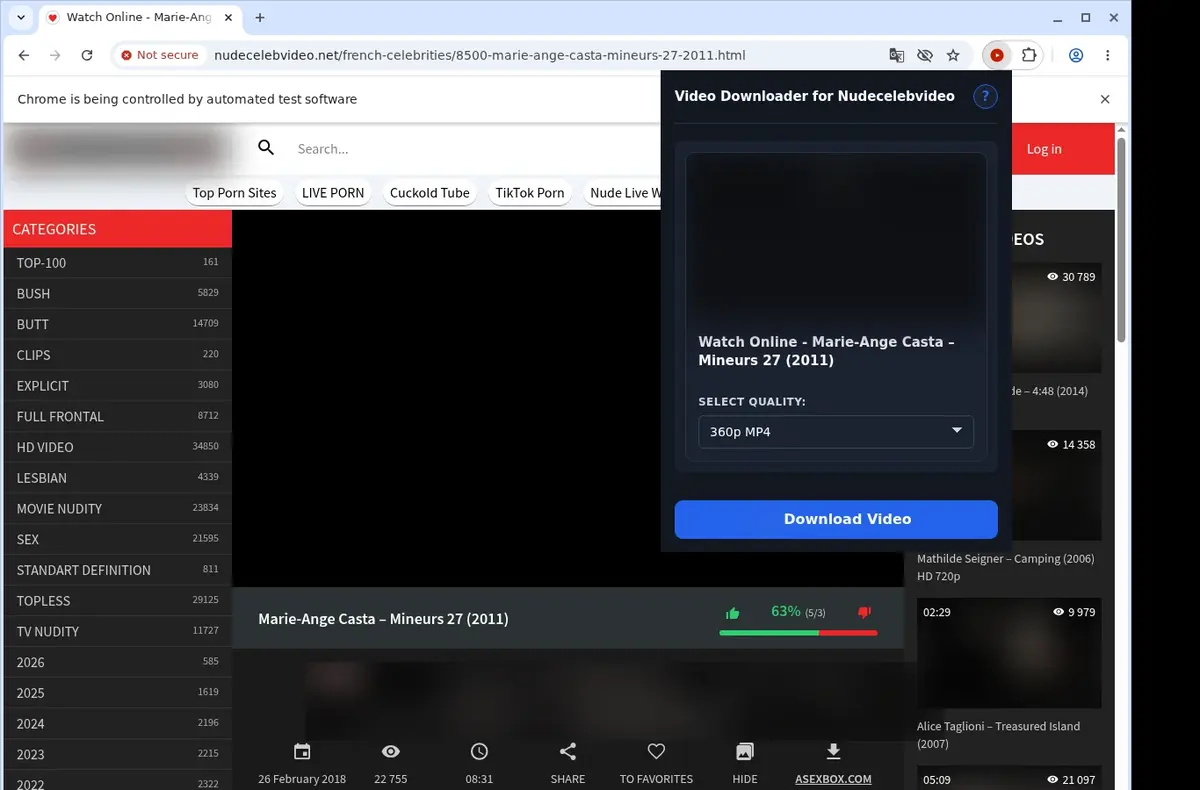1200x790 pixels.
Task: Select the BUSH category
Action: pos(117,294)
